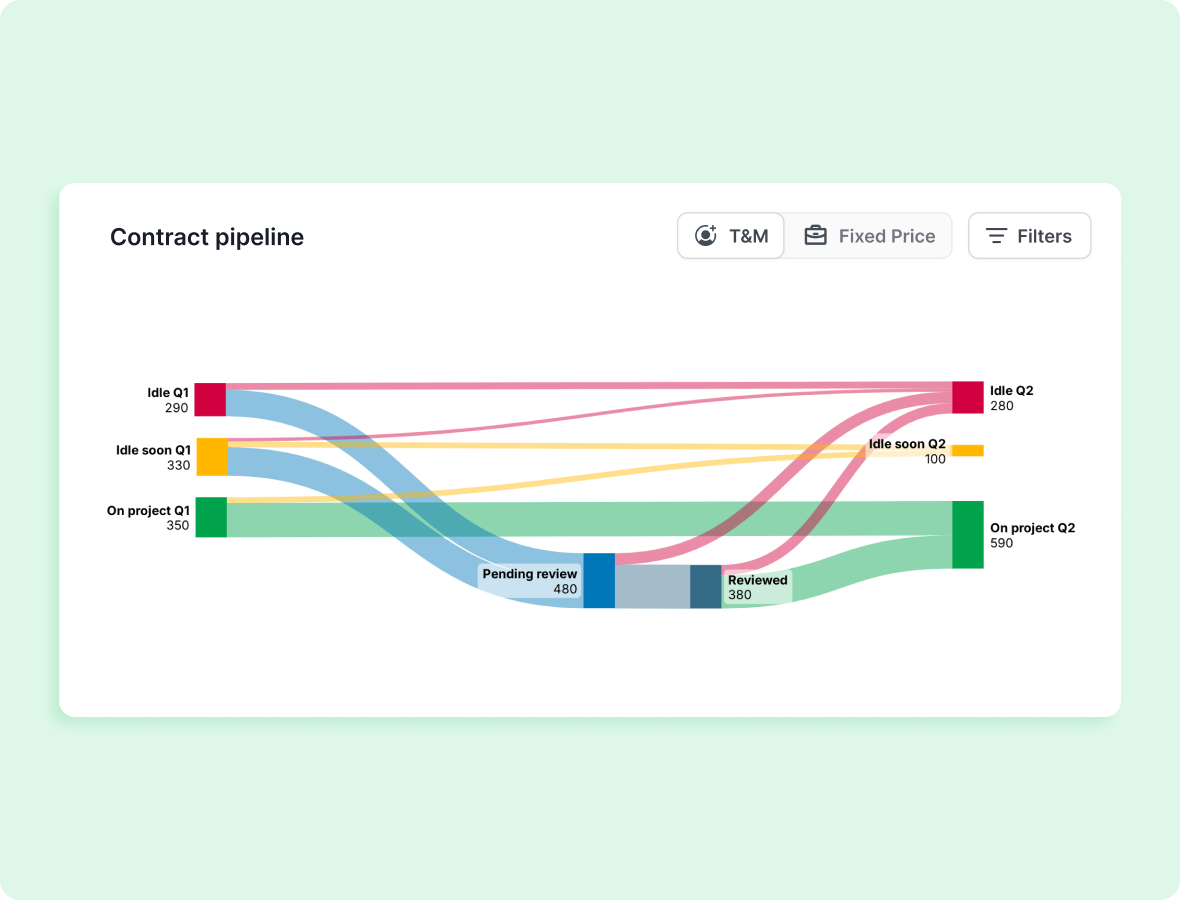This screenshot has height=900, width=1180.
Task: Click the gray flow between Pending review and Reviewed
Action: 652,586
